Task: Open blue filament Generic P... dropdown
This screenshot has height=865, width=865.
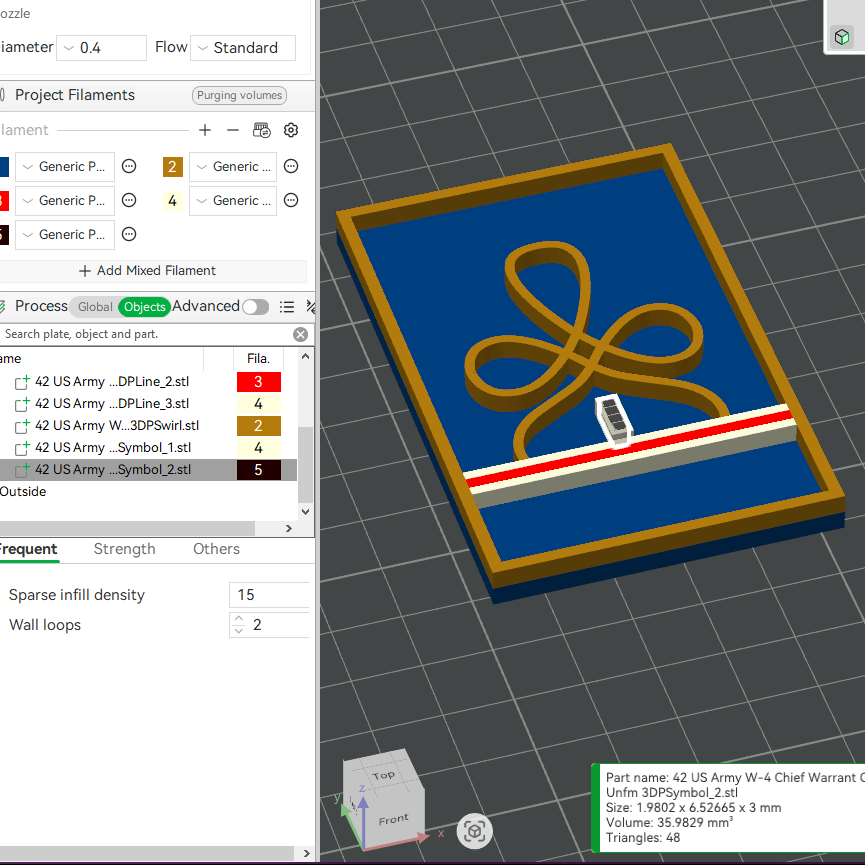Action: pyautogui.click(x=65, y=167)
